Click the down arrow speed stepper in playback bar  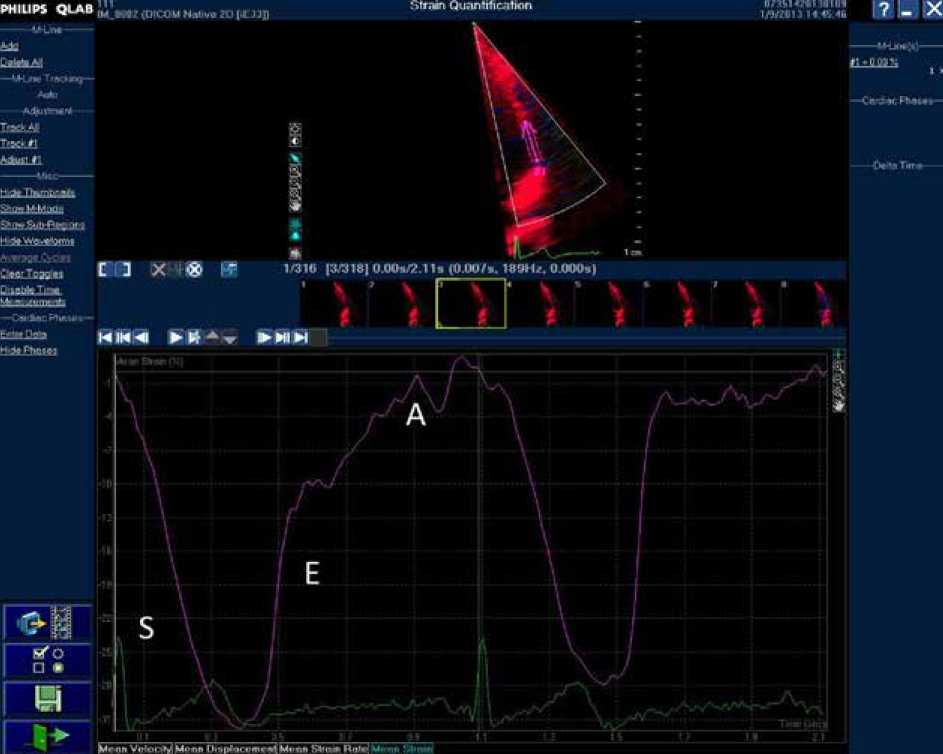[x=229, y=338]
